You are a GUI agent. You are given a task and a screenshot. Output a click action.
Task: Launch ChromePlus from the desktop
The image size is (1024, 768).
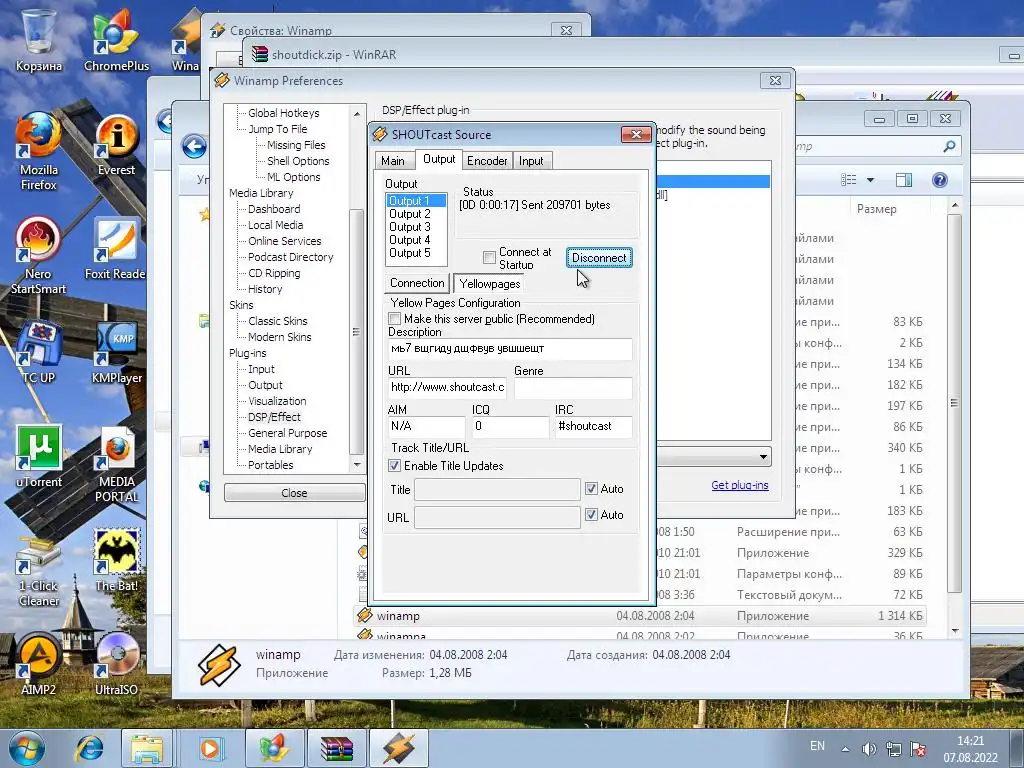pyautogui.click(x=116, y=39)
